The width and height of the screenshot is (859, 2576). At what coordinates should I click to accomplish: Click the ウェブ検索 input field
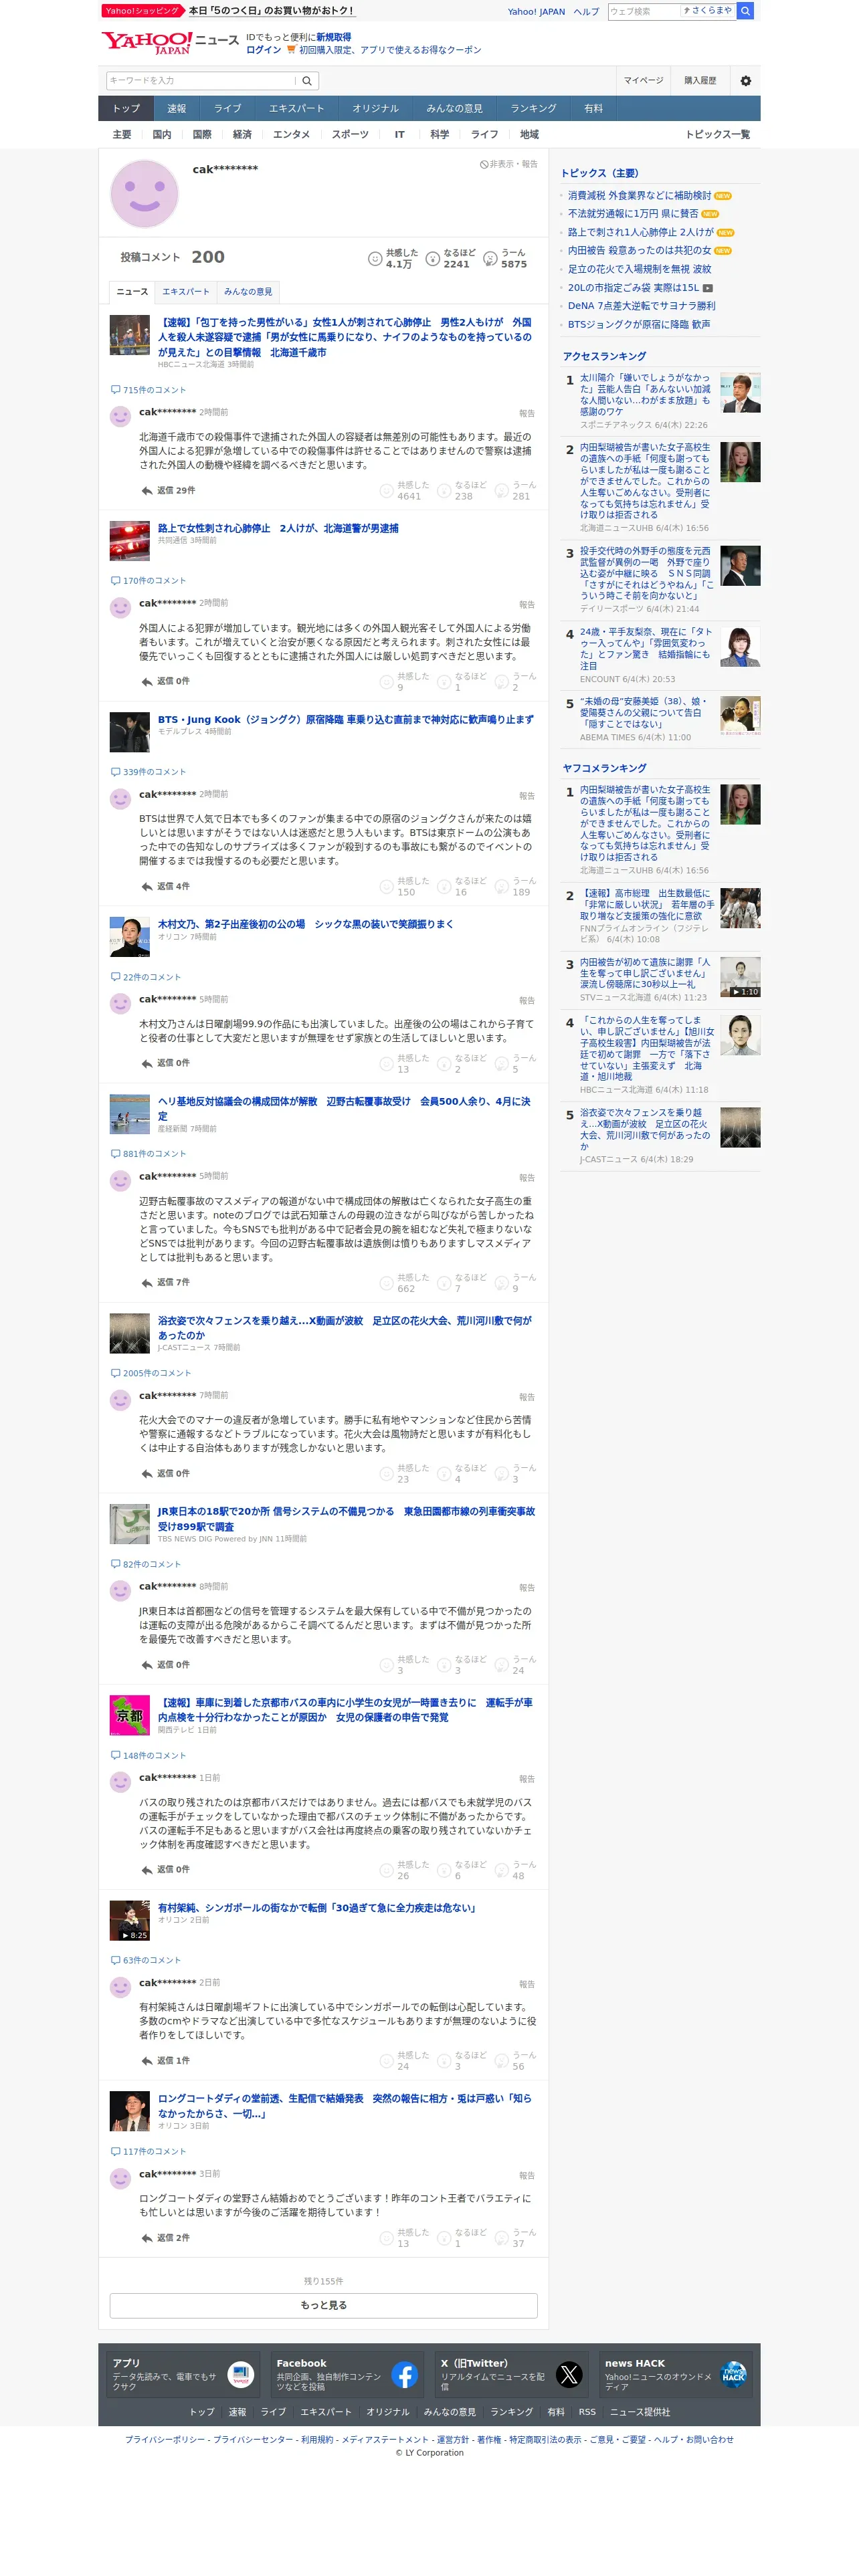tap(644, 11)
